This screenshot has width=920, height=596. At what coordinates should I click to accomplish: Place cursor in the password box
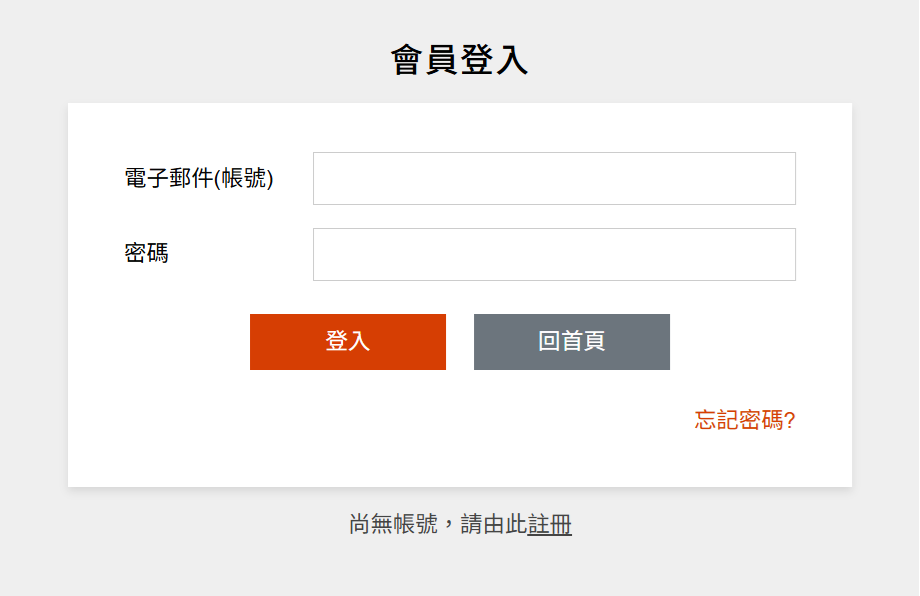554,254
